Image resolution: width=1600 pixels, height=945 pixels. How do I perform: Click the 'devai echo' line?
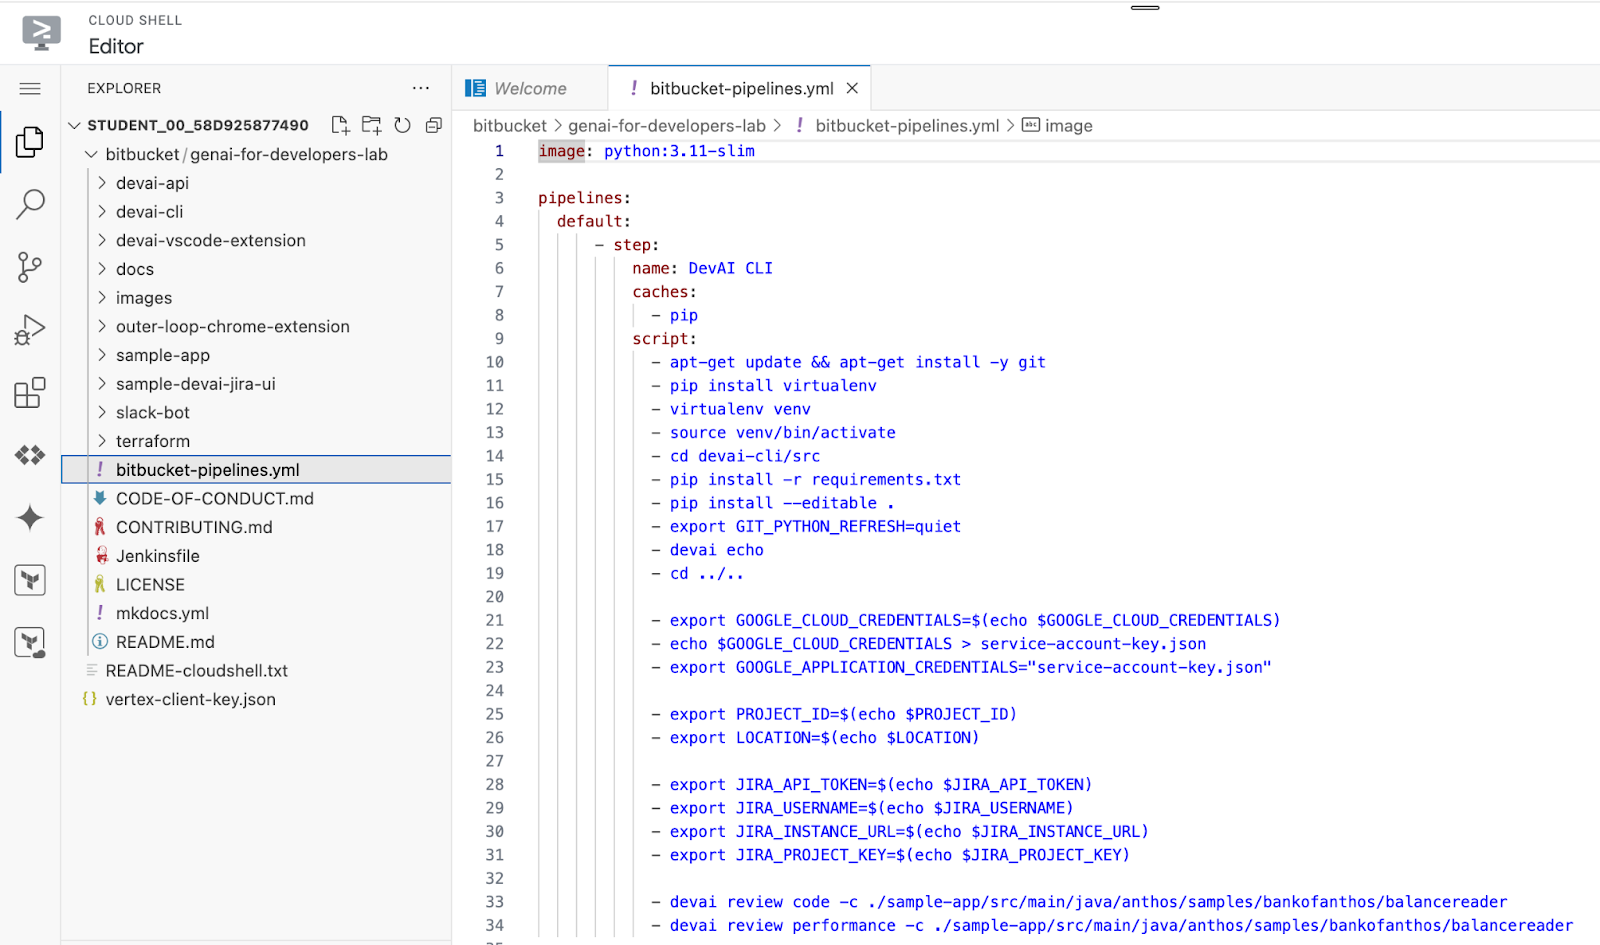[716, 550]
